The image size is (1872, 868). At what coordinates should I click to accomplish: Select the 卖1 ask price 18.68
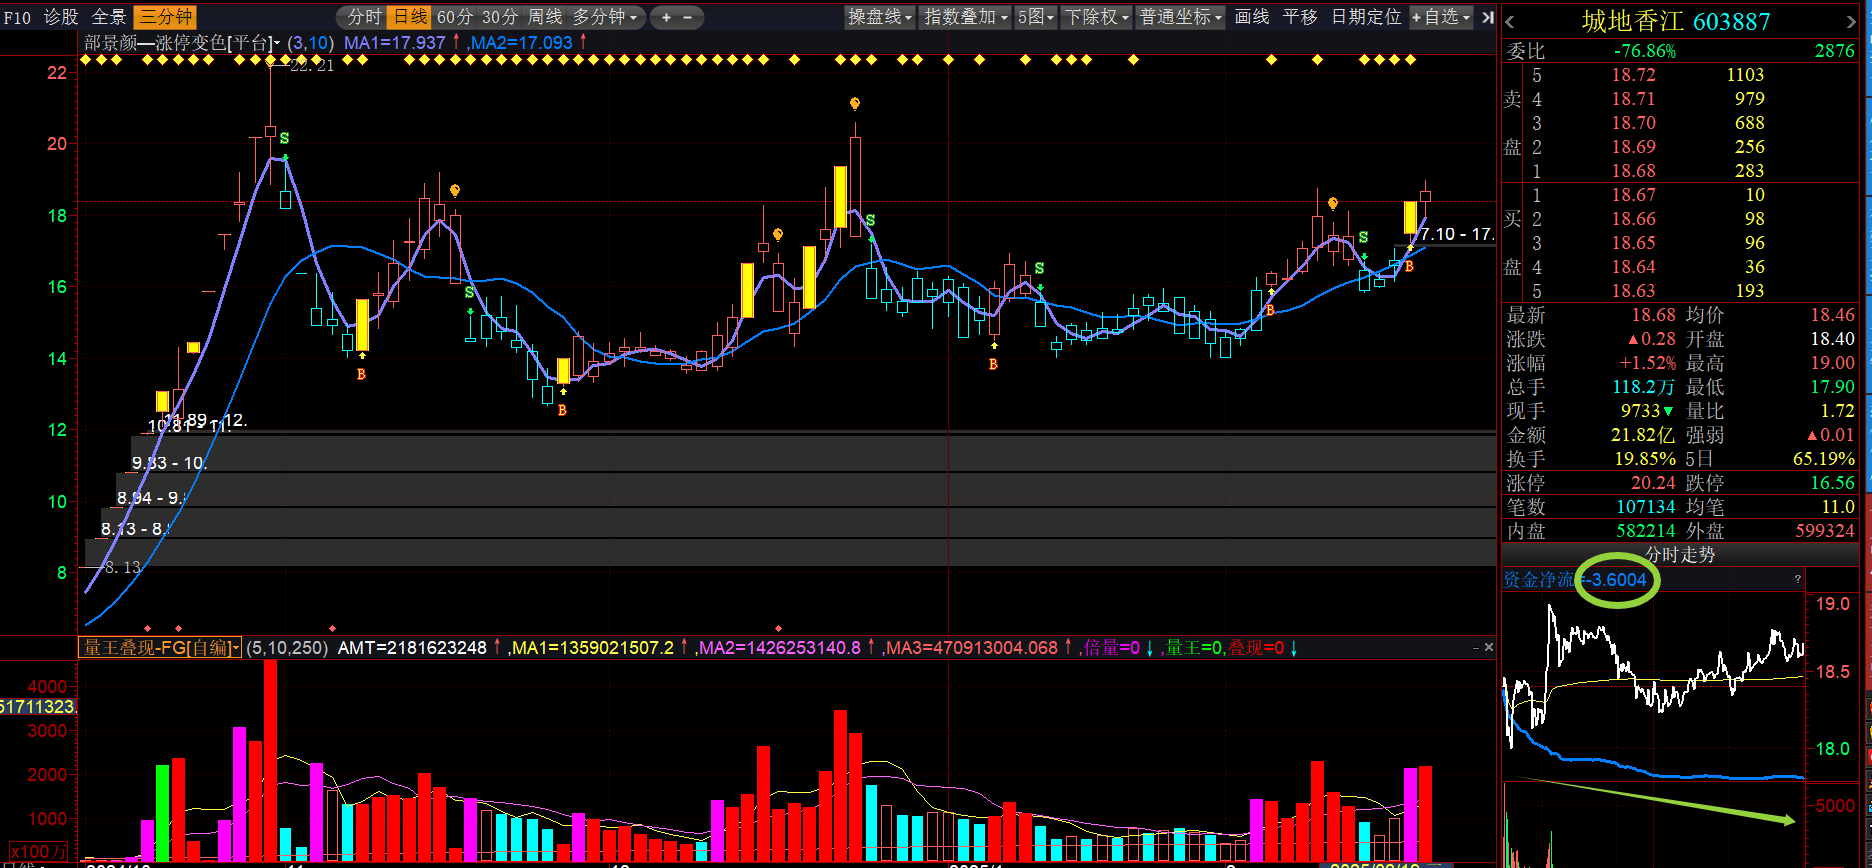[1634, 171]
